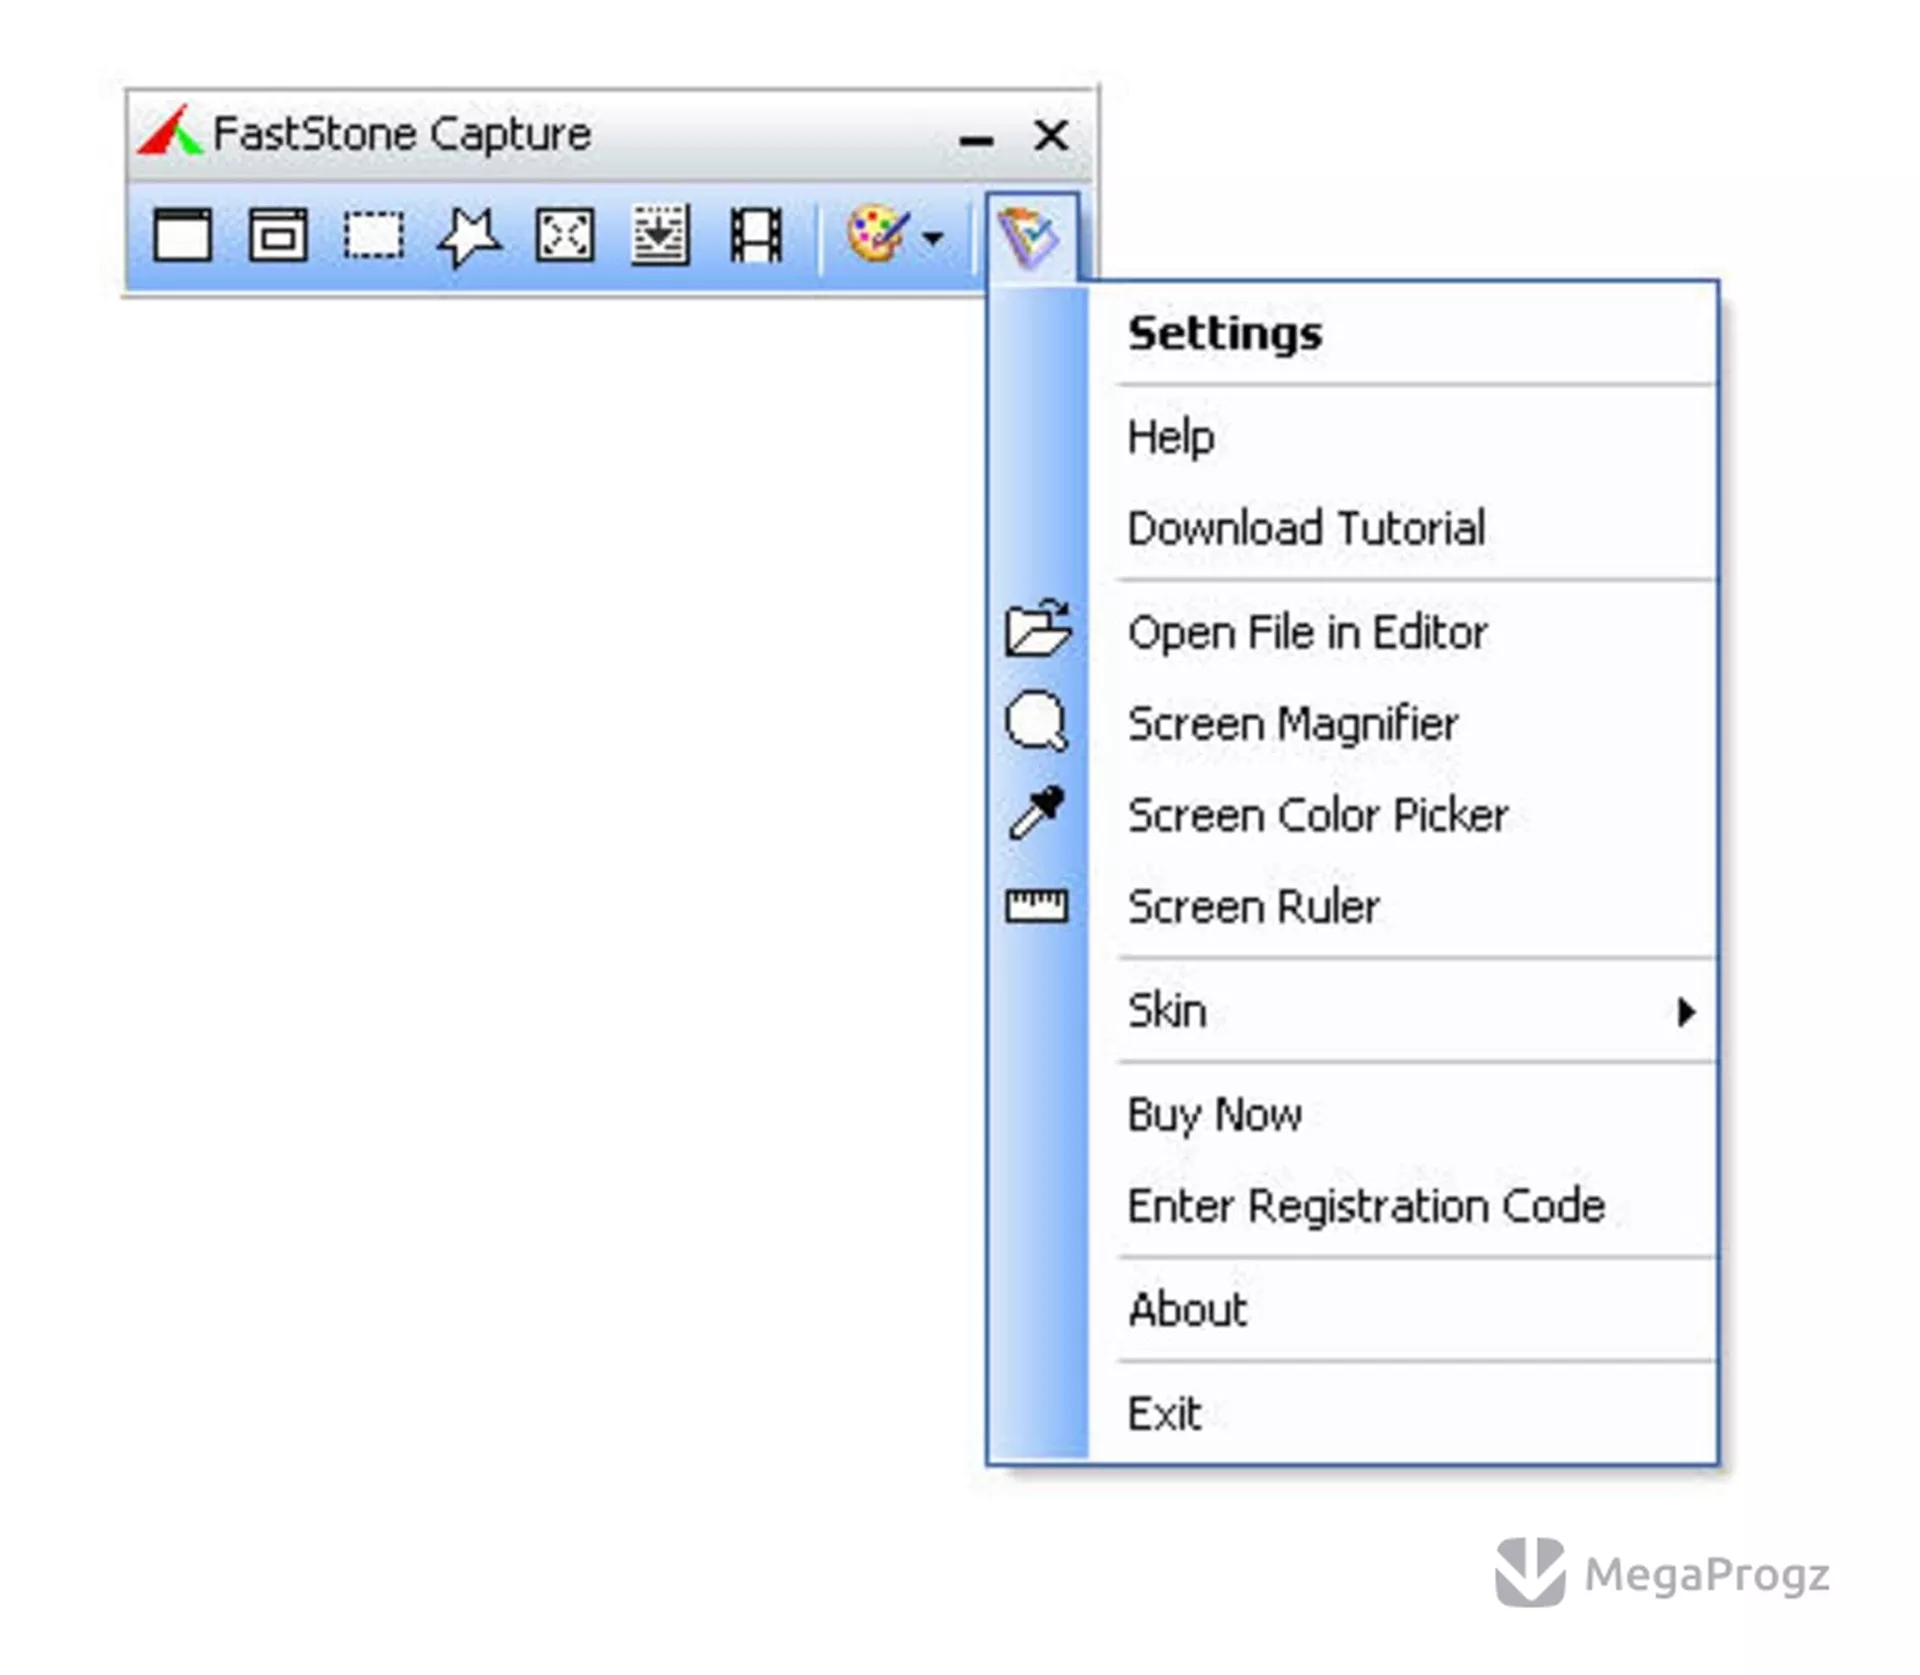The image size is (1920, 1675).
Task: Close the FastStone Capture panel
Action: click(x=1051, y=134)
